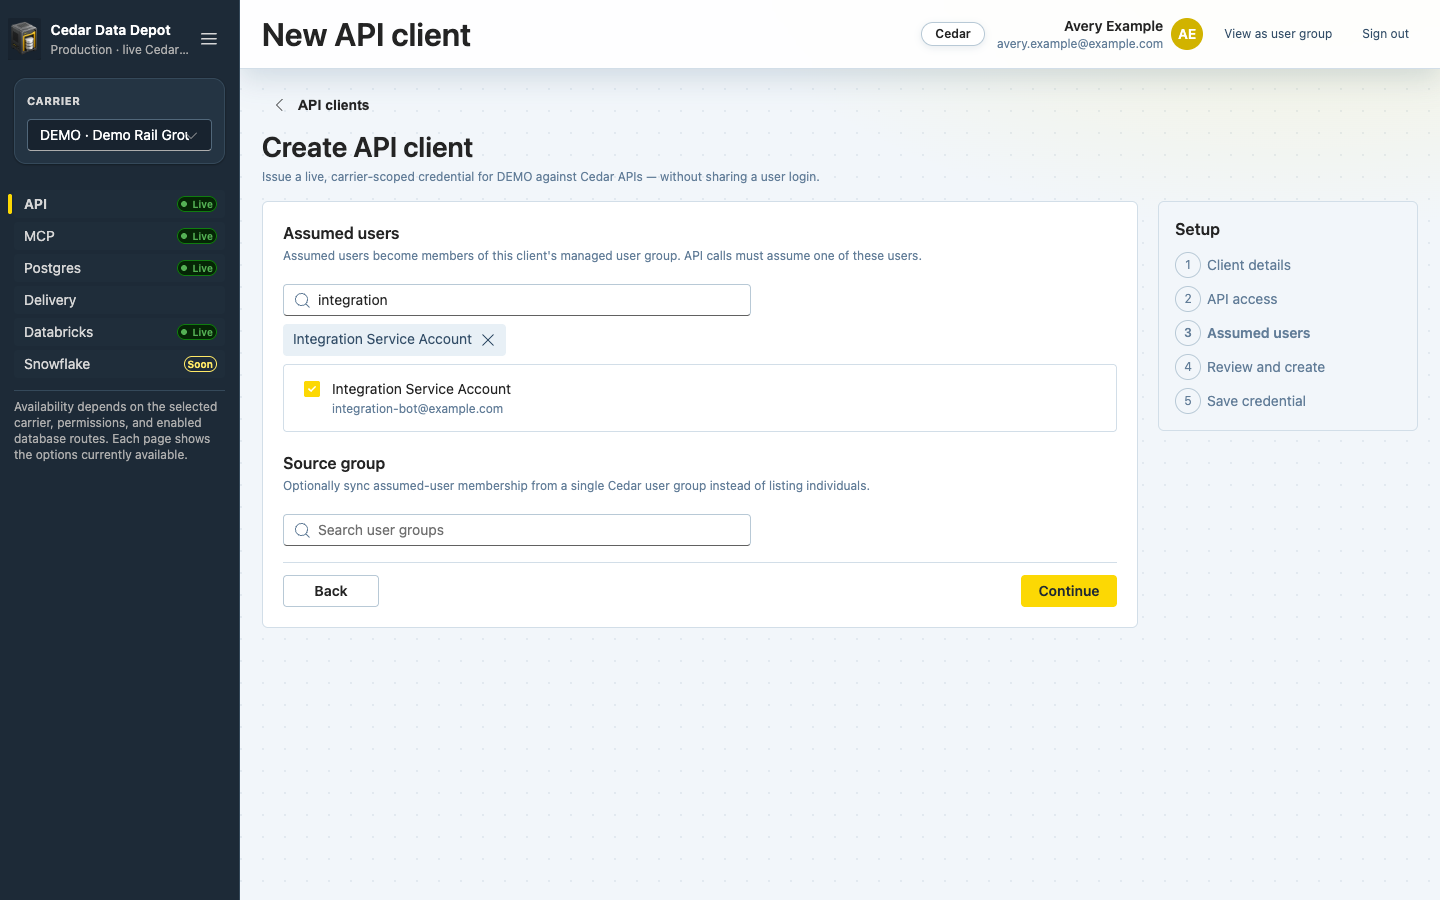This screenshot has height=900, width=1440.
Task: Click the Continue button
Action: point(1068,591)
